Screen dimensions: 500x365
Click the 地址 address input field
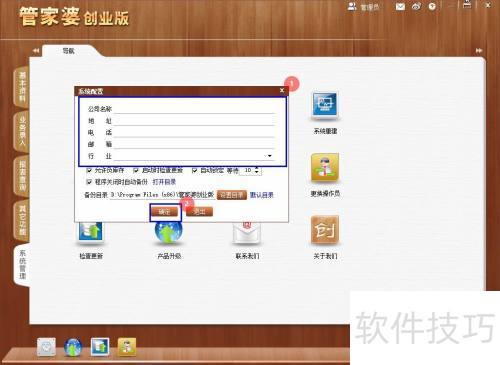pyautogui.click(x=194, y=121)
